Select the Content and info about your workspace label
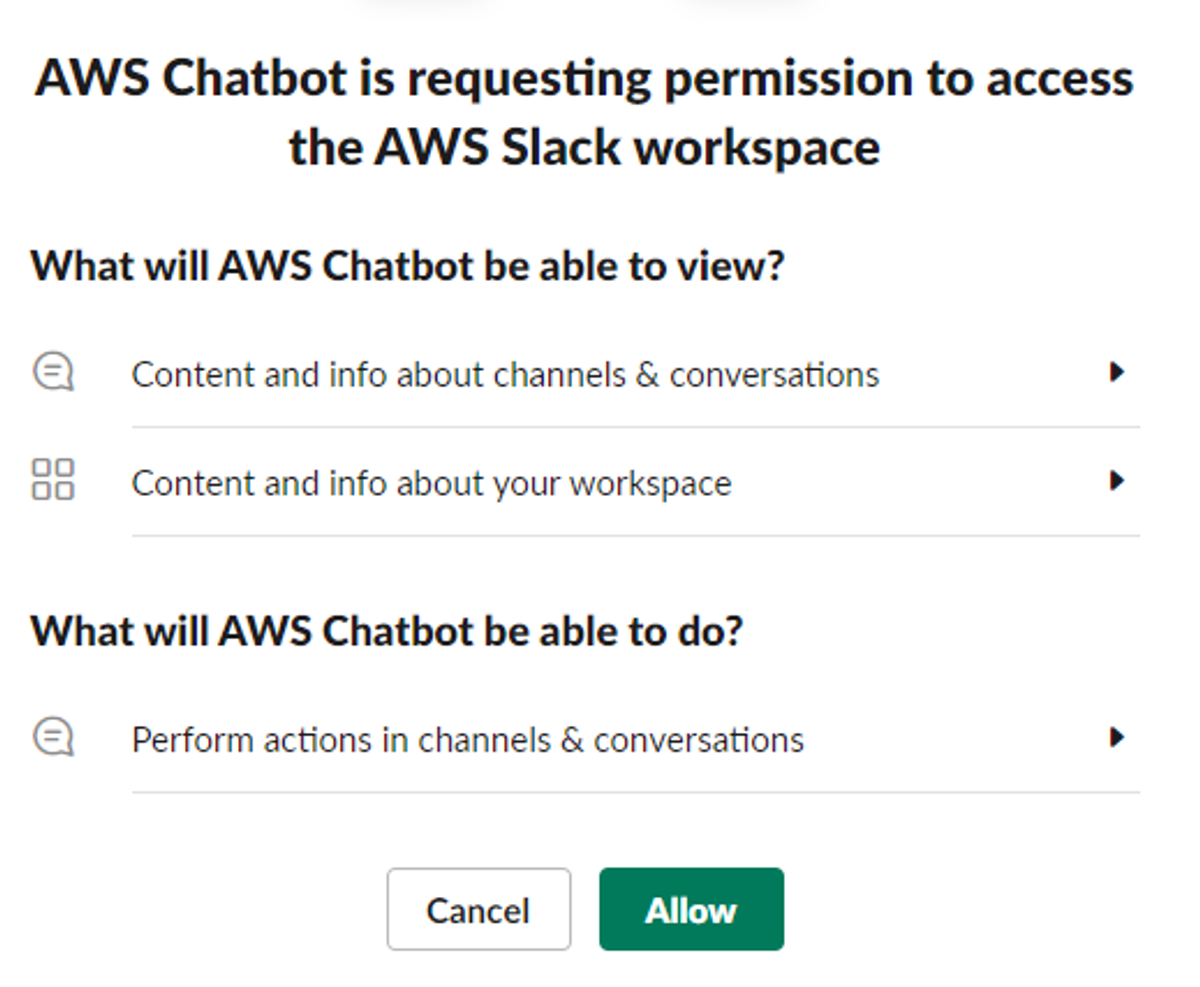This screenshot has width=1200, height=987. point(431,483)
